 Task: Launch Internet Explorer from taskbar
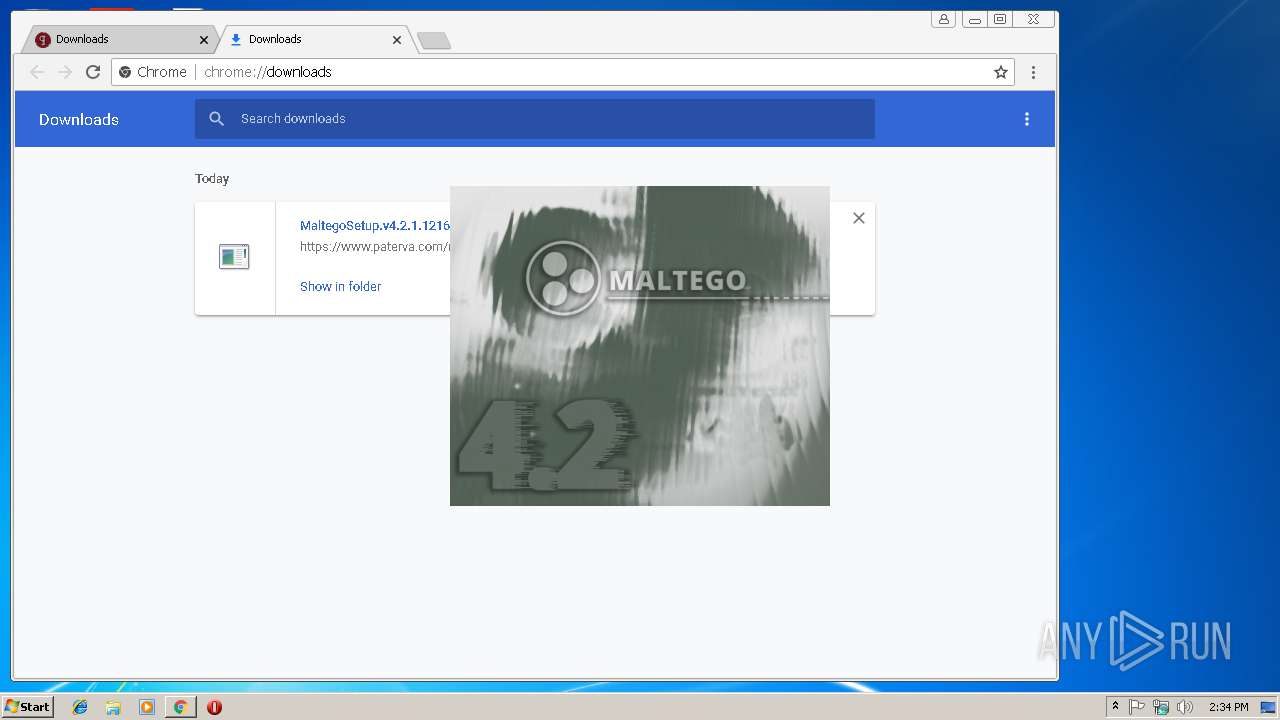(80, 707)
